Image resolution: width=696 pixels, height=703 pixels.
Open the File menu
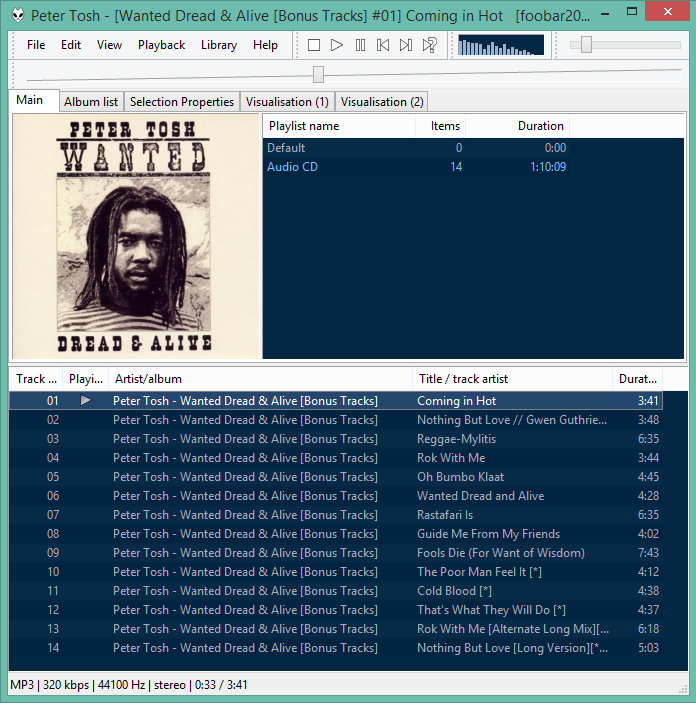36,45
